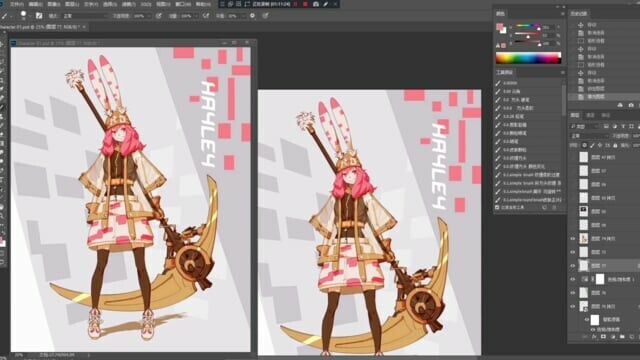Filter layers by shape layer icon
Image resolution: width=640 pixels, height=360 pixels.
[x=631, y=126]
